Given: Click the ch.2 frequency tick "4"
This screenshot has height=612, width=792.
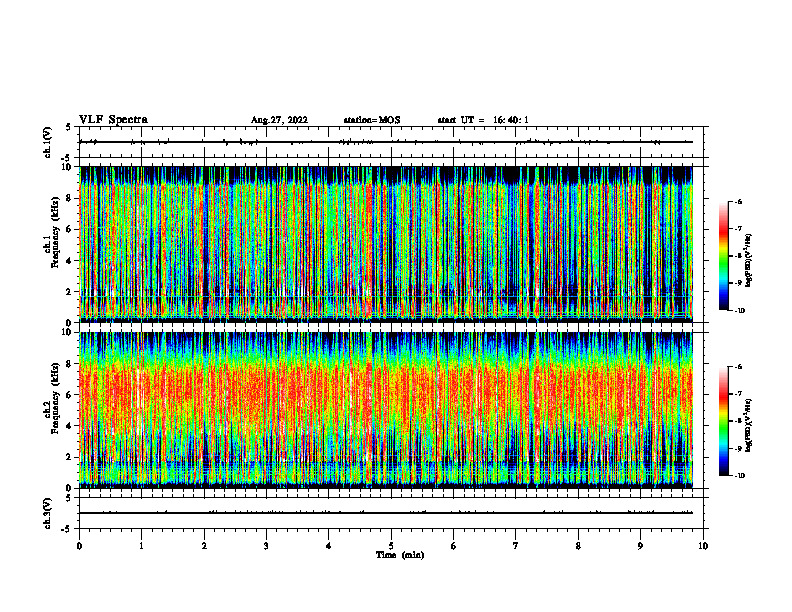Looking at the screenshot, I should [67, 426].
